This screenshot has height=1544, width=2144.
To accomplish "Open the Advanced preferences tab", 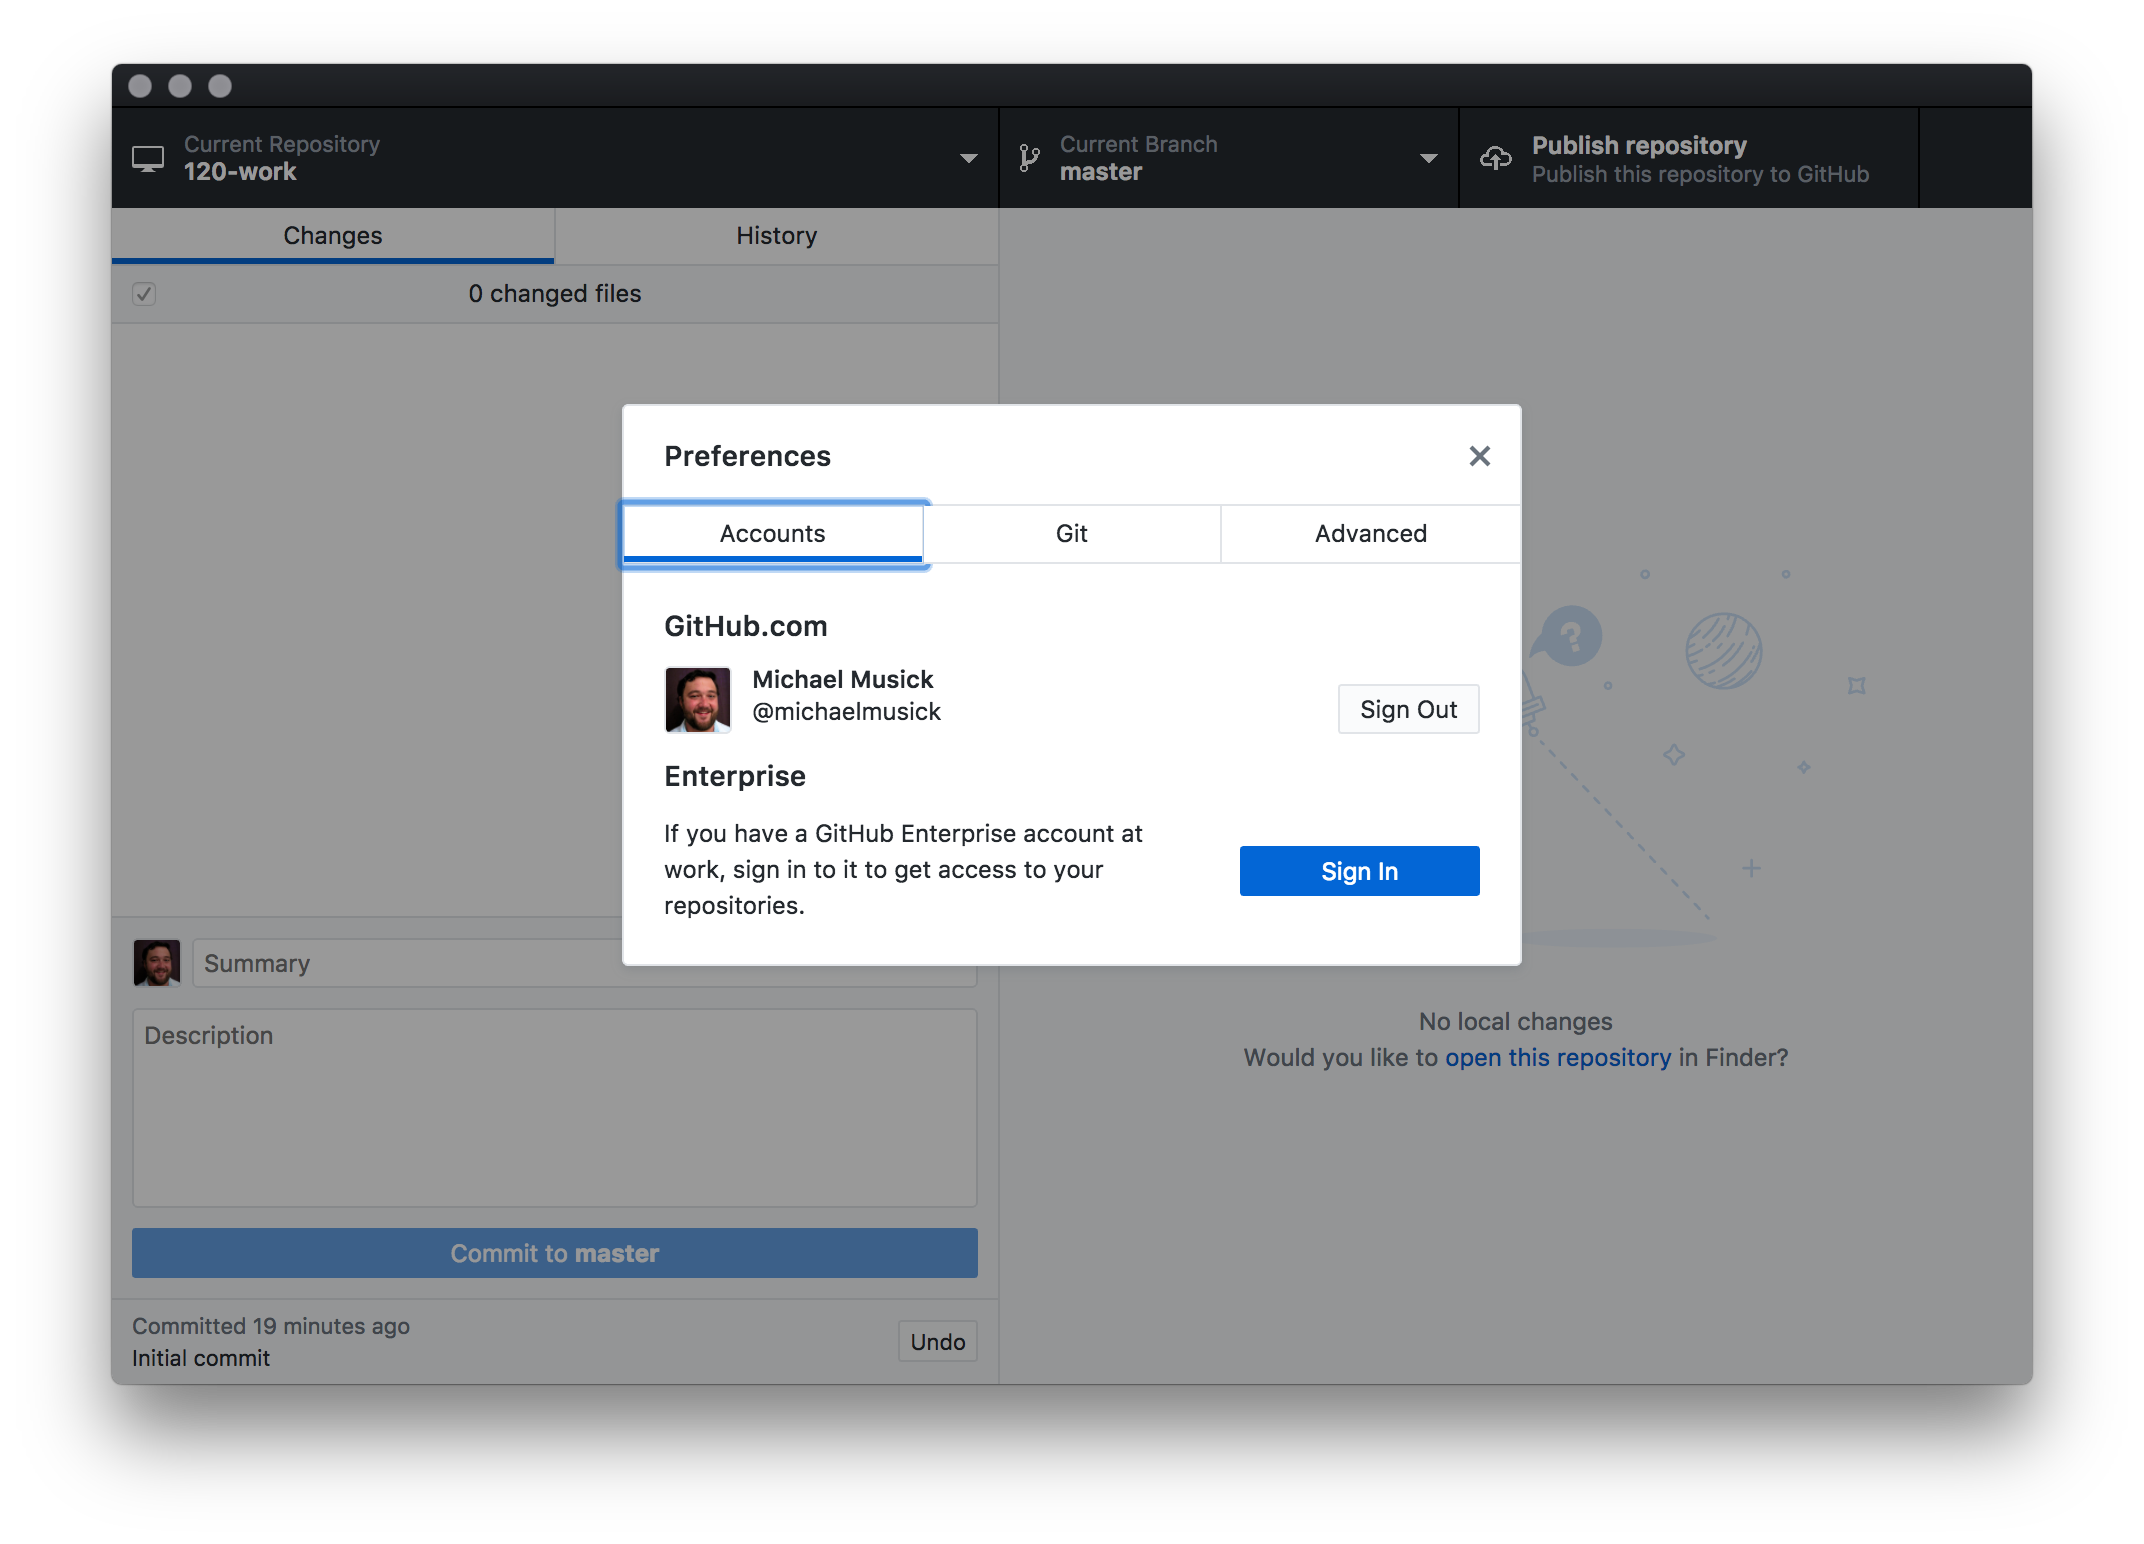I will (x=1370, y=534).
